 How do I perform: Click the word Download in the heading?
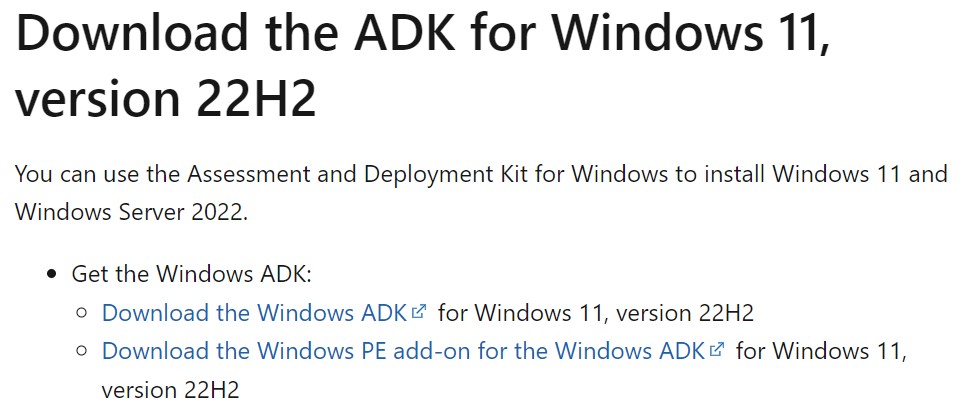pyautogui.click(x=131, y=32)
